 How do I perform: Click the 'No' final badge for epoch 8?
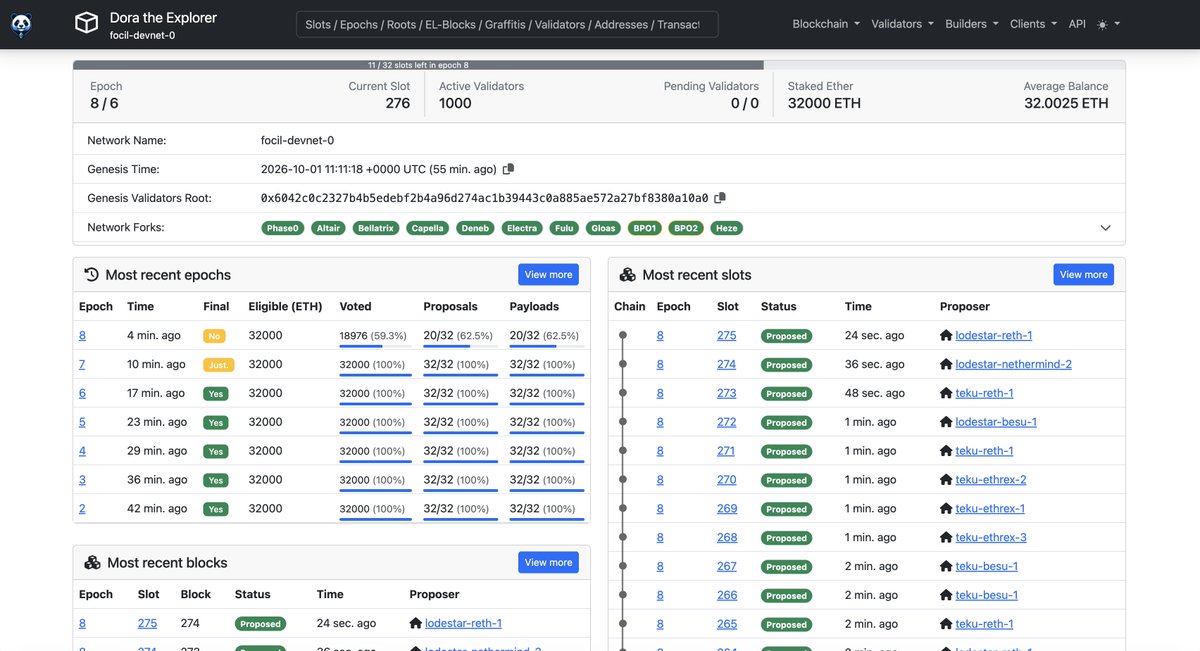click(x=214, y=336)
